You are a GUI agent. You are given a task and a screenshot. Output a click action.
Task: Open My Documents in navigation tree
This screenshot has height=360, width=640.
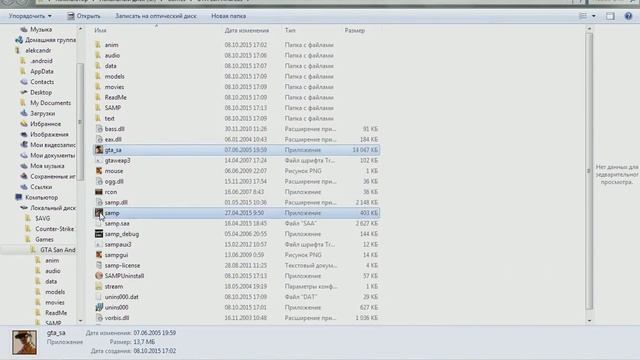(50, 103)
